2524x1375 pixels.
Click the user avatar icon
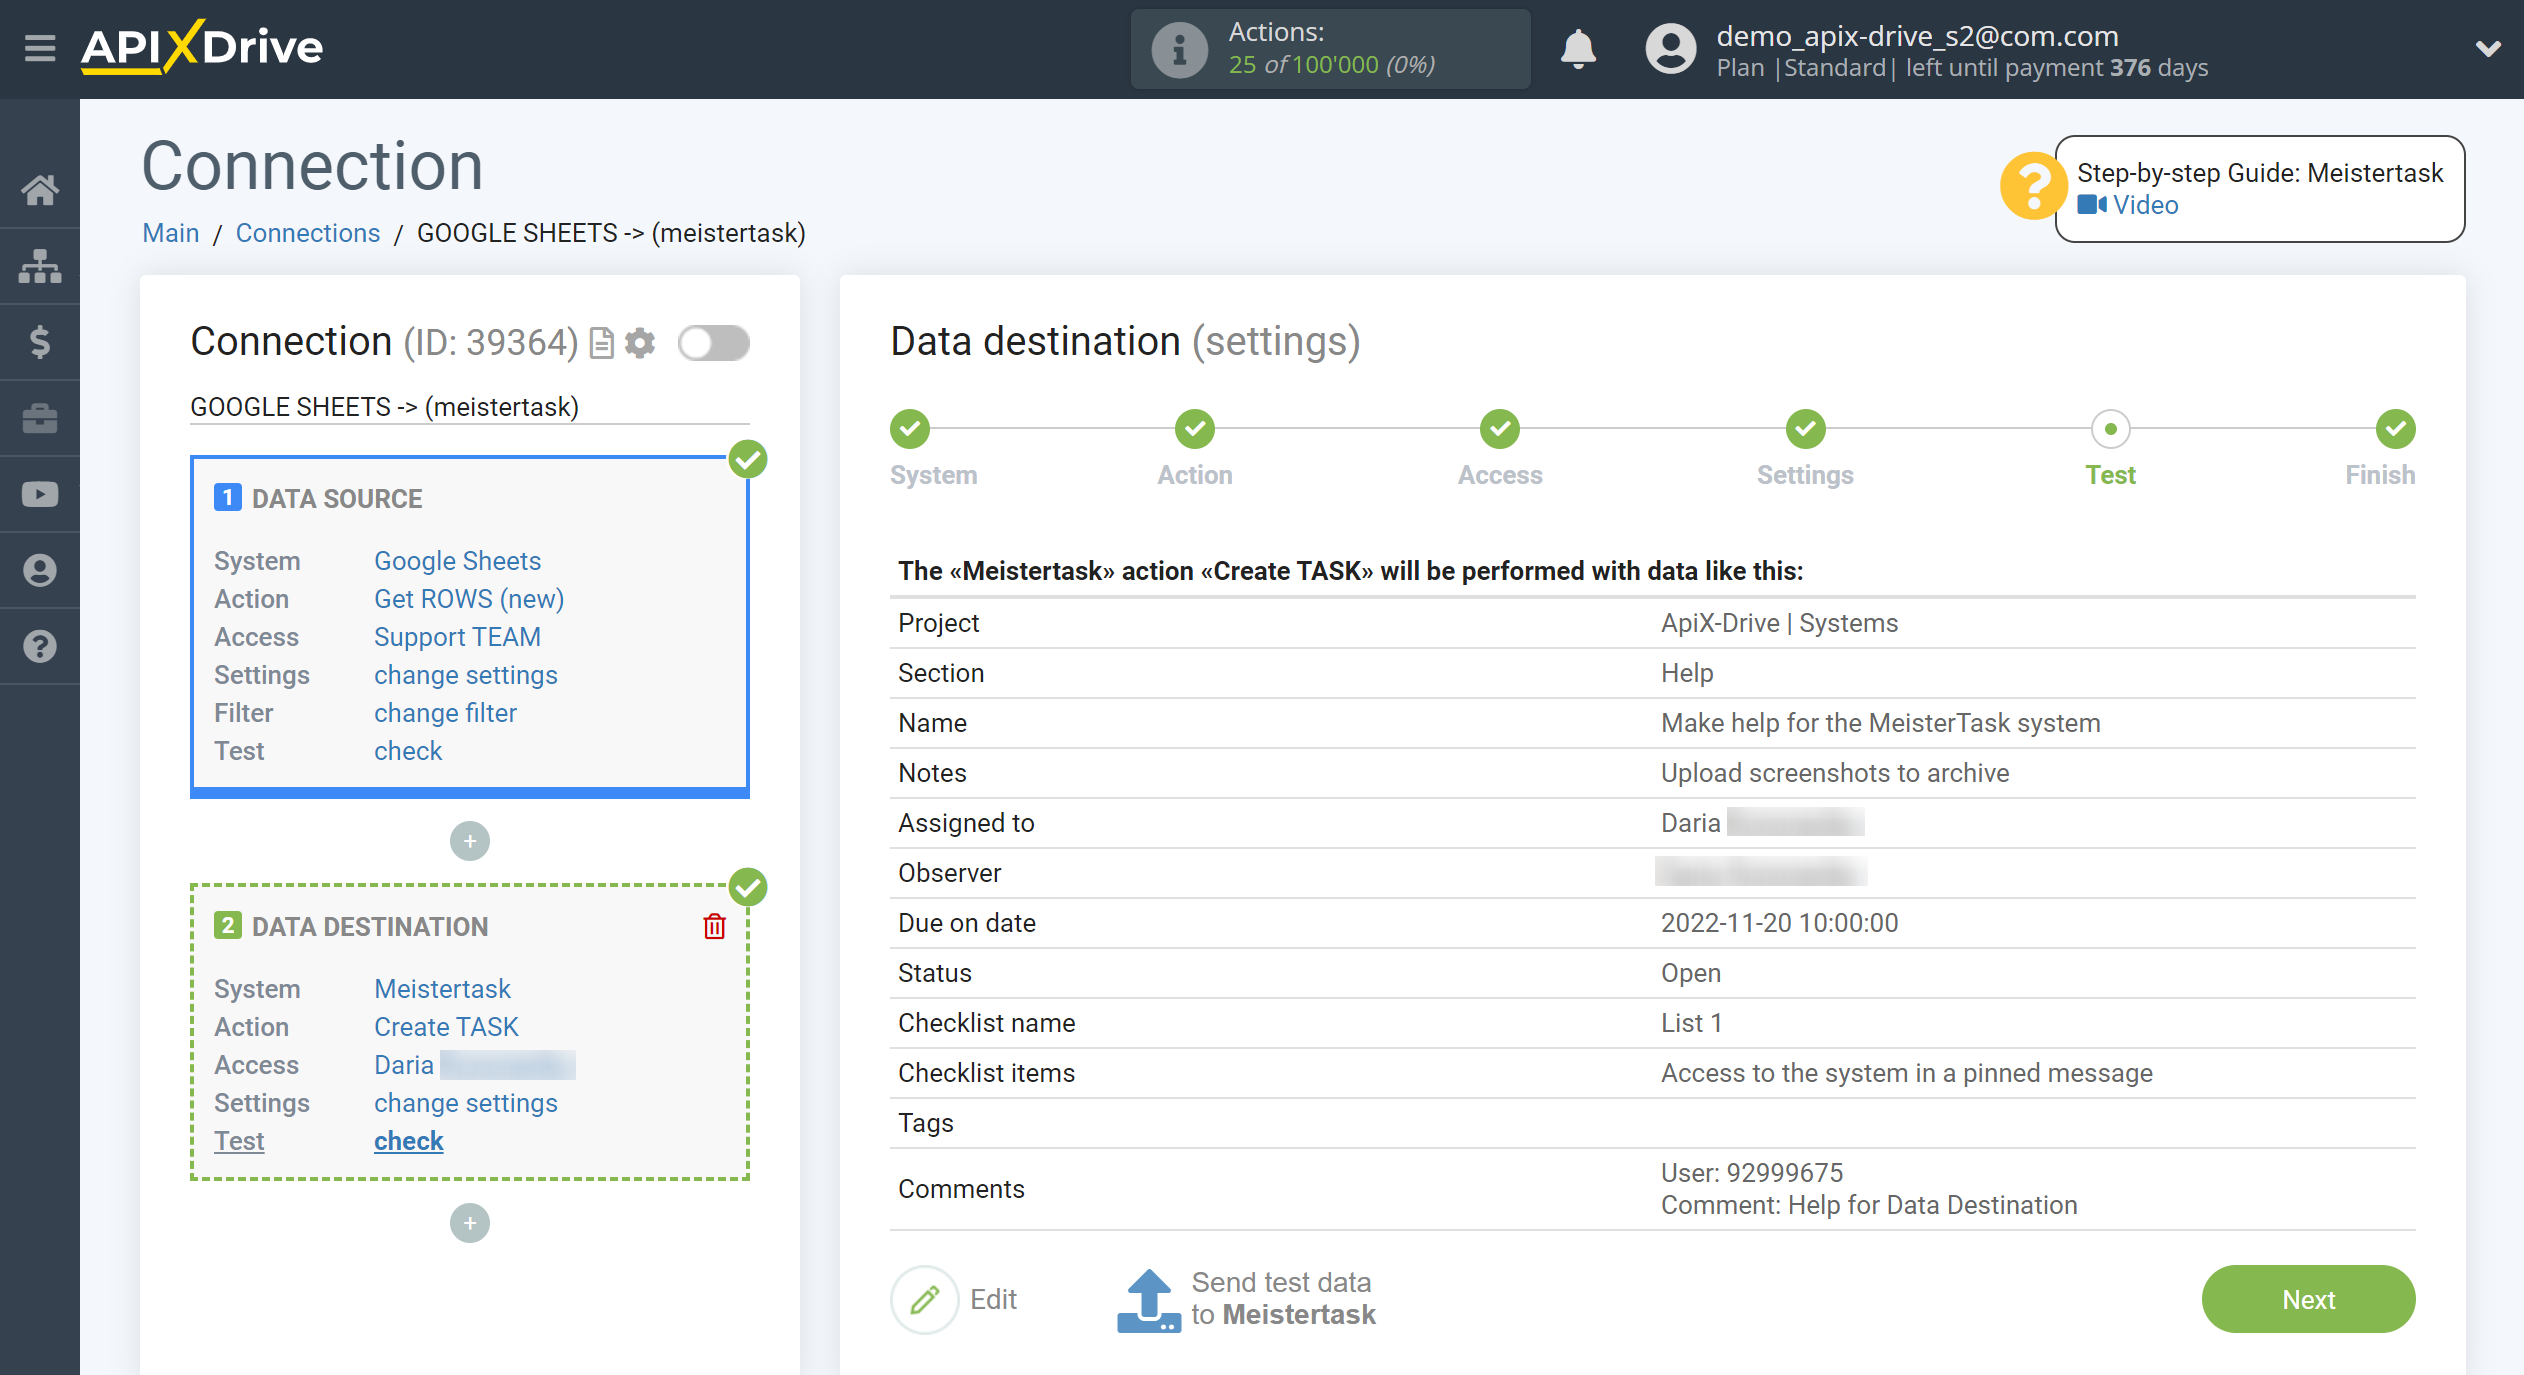point(1671,49)
